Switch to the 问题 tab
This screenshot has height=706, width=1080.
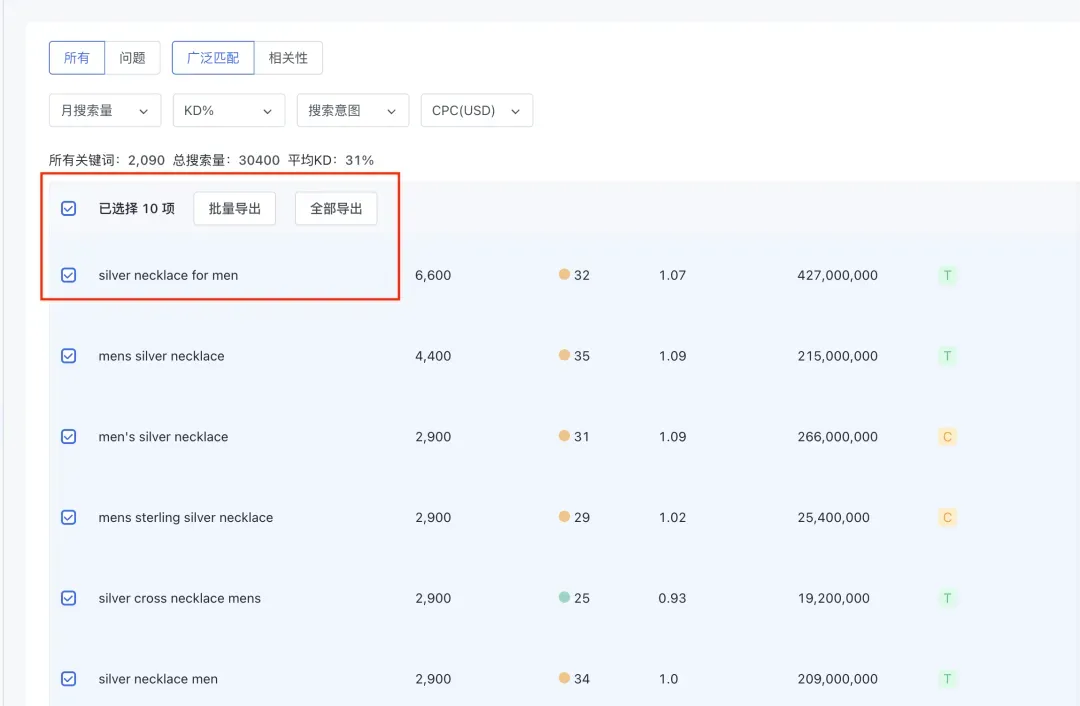(x=131, y=58)
